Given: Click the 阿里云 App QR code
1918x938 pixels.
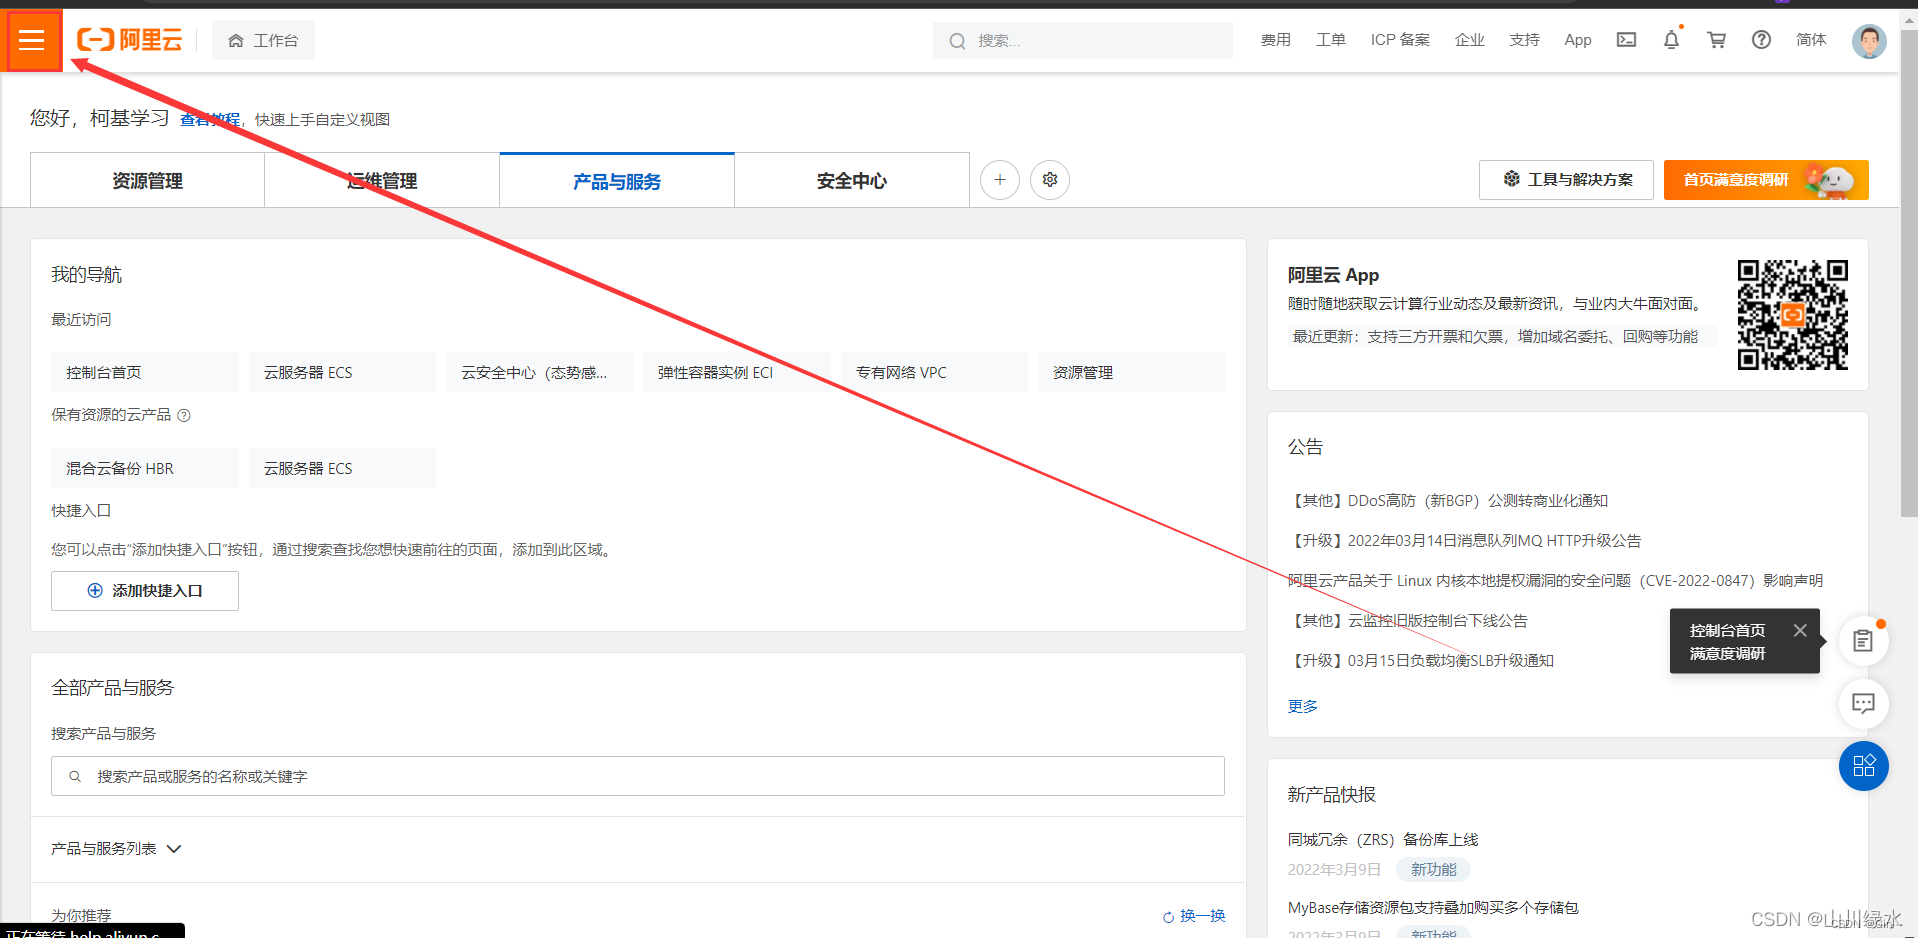Looking at the screenshot, I should 1792,315.
